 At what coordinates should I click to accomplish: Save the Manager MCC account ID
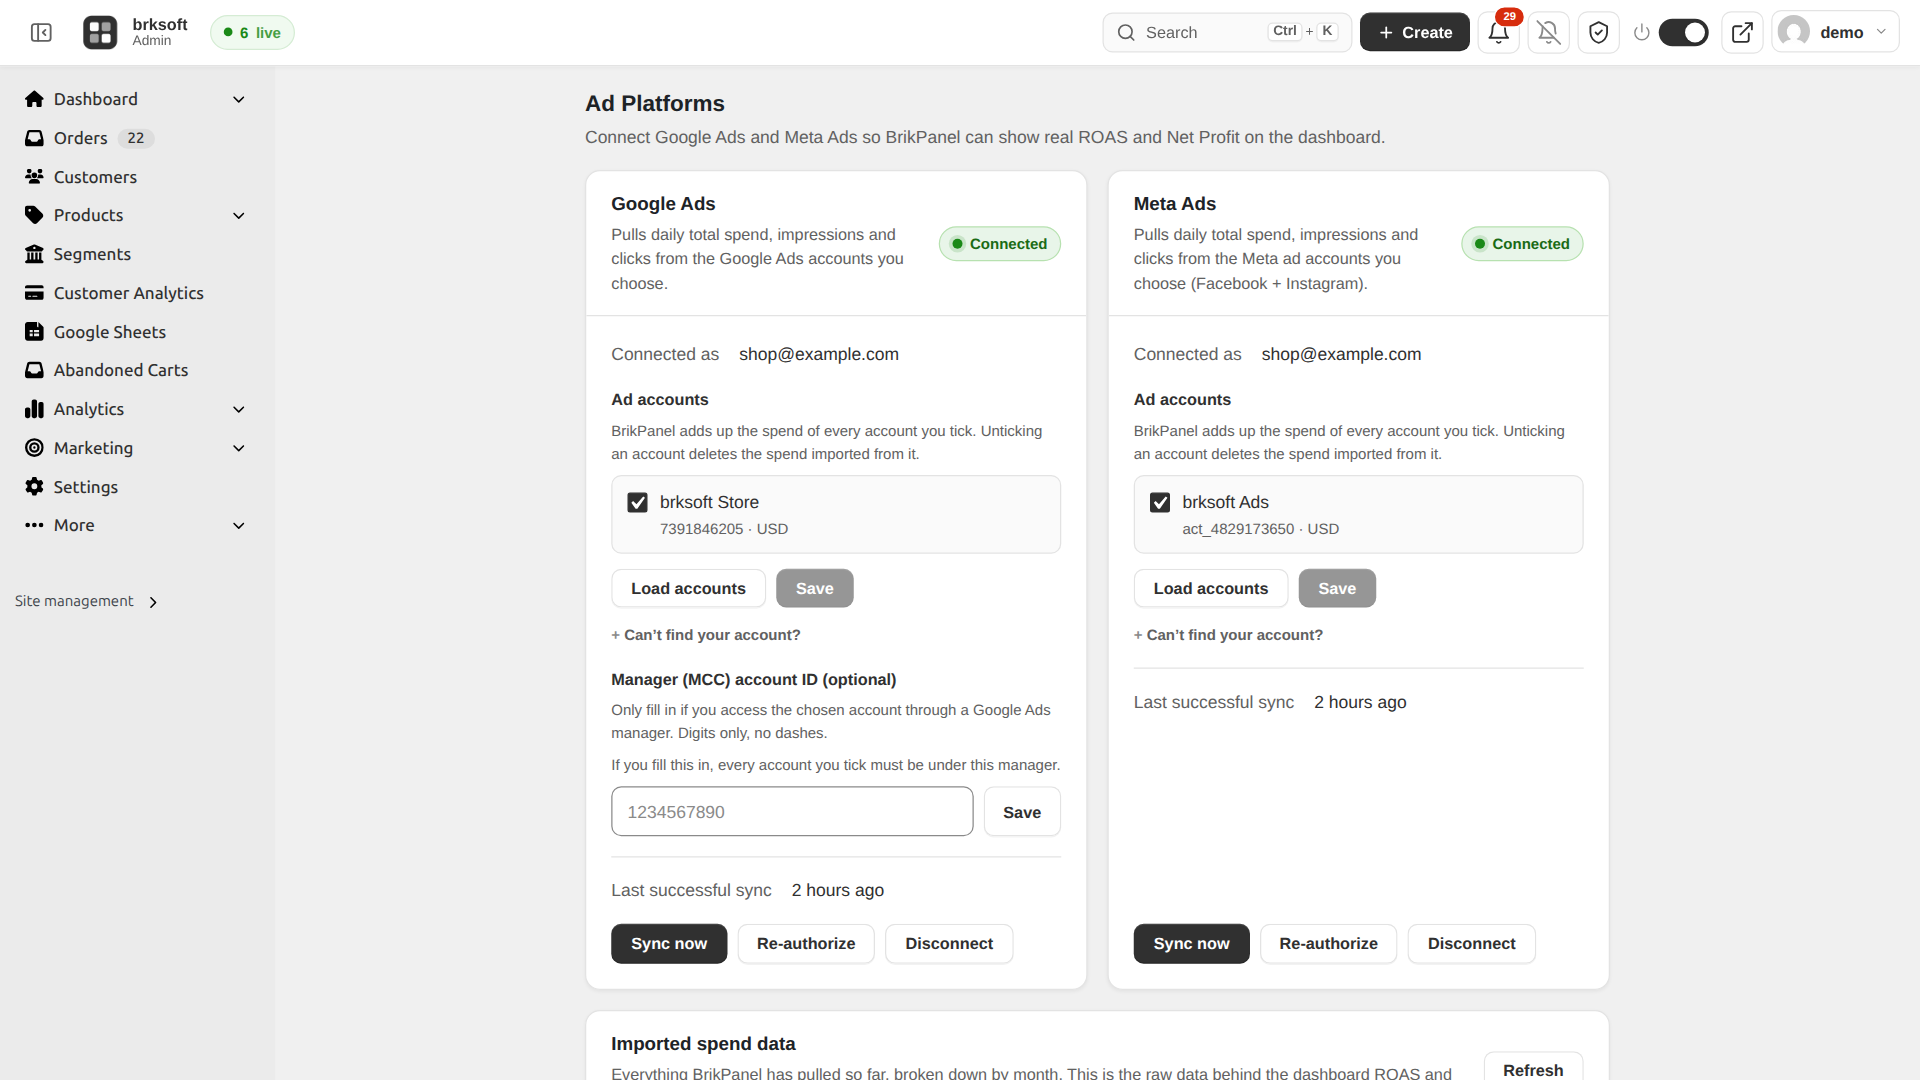pos(1022,812)
